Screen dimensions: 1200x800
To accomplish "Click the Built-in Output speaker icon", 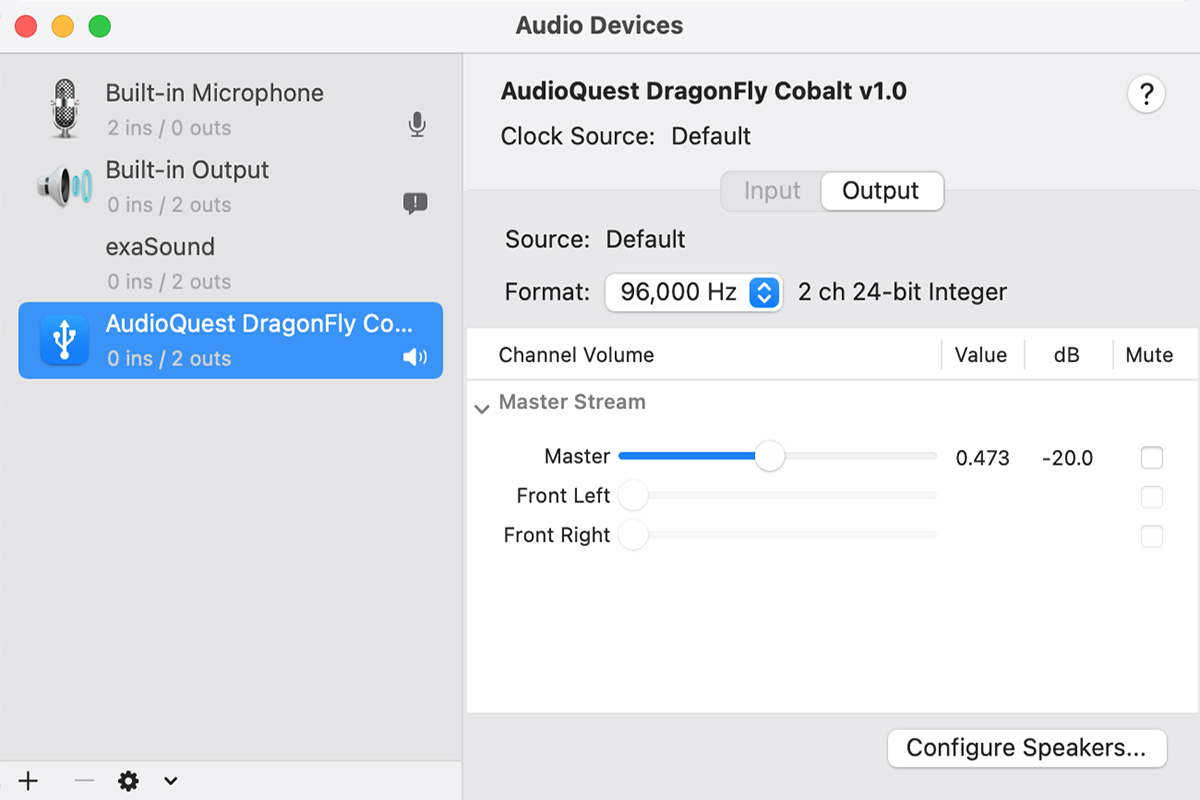I will click(65, 186).
